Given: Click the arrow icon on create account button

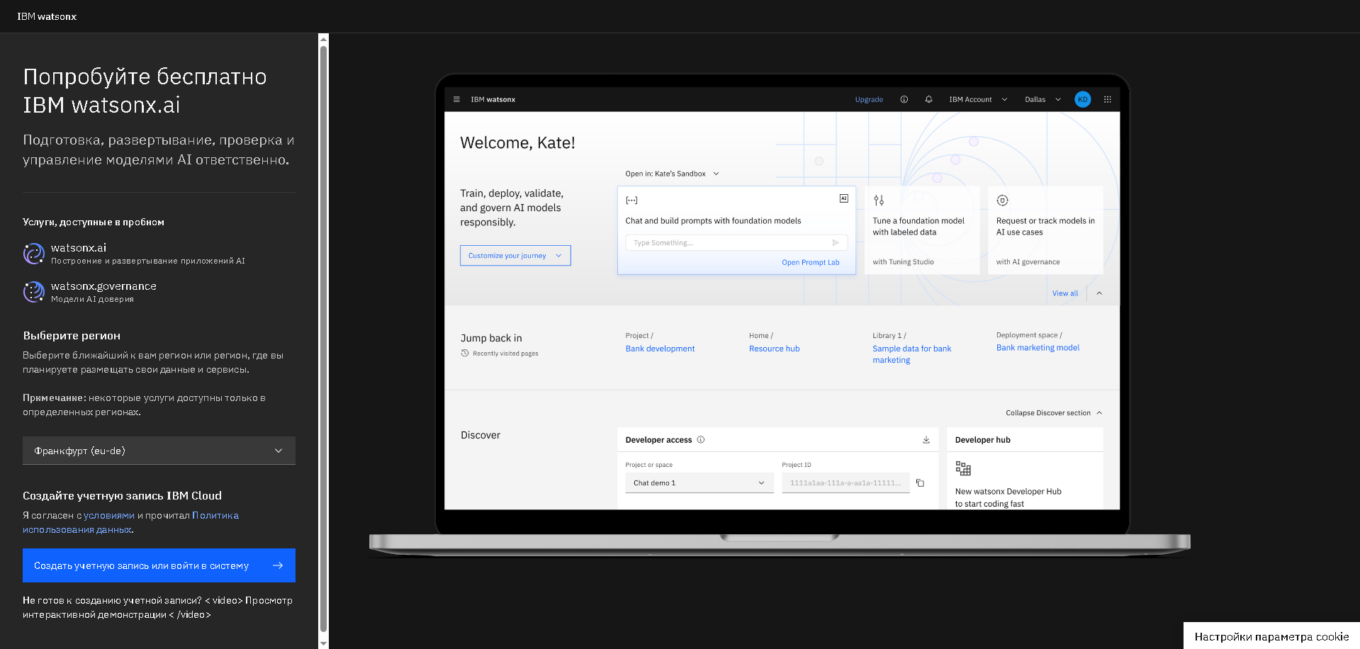Looking at the screenshot, I should [x=278, y=565].
